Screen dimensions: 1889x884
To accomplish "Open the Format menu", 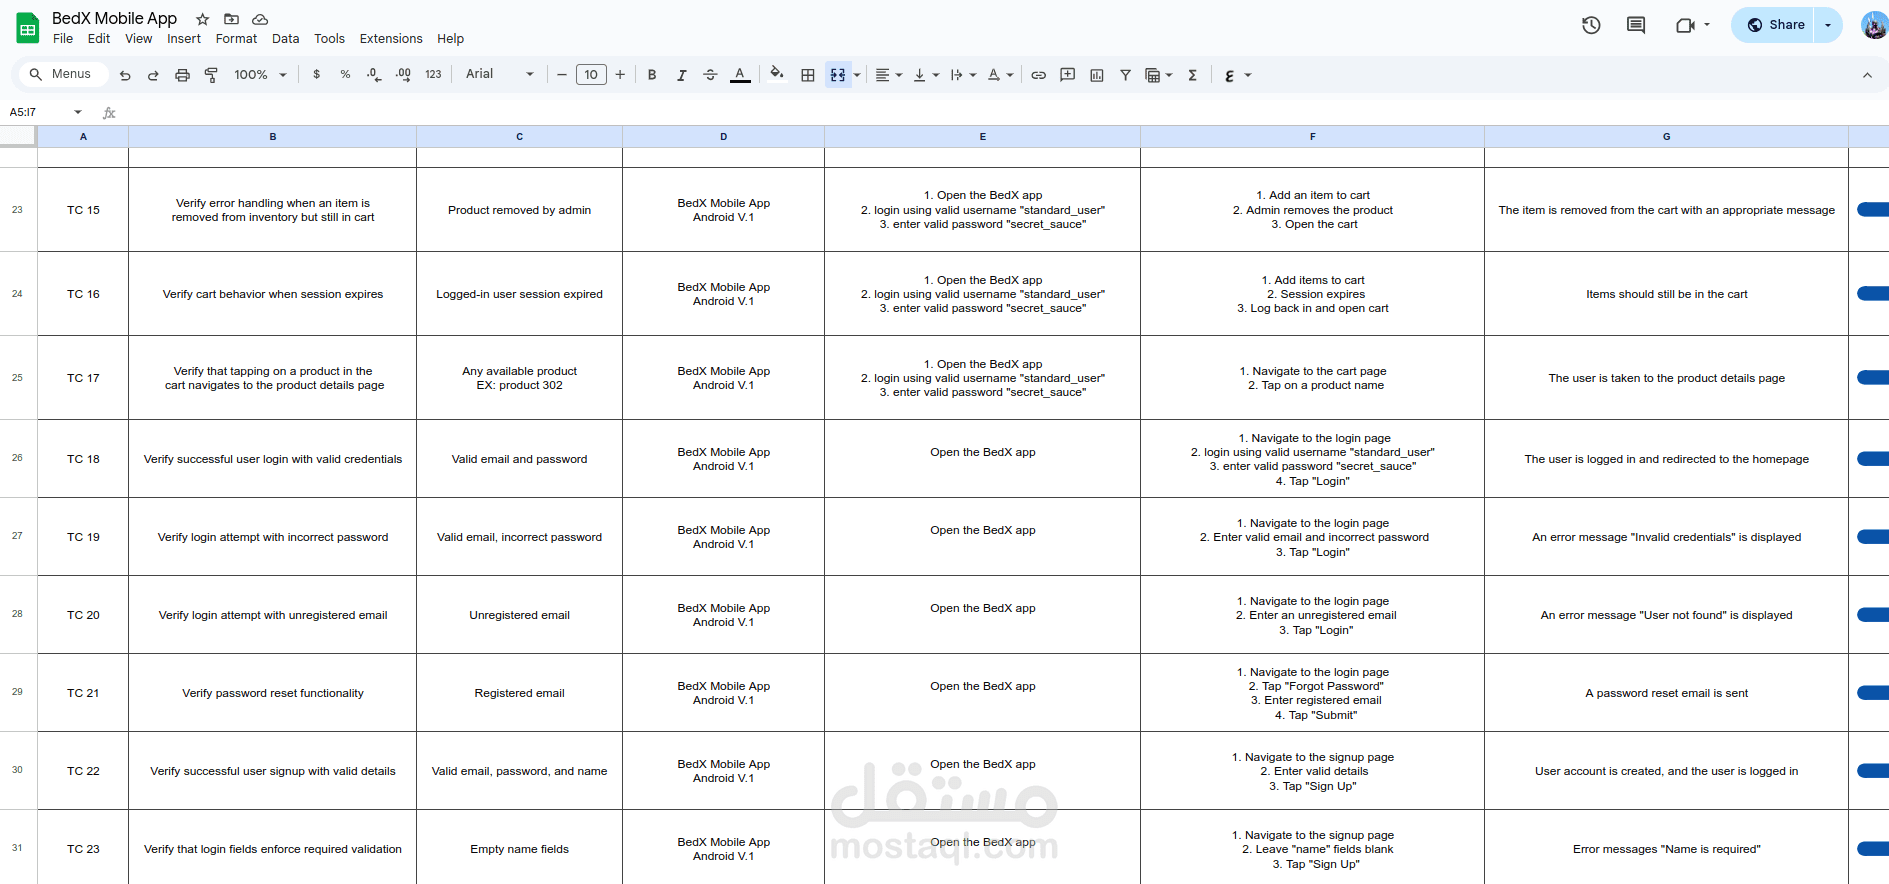I will (x=236, y=39).
